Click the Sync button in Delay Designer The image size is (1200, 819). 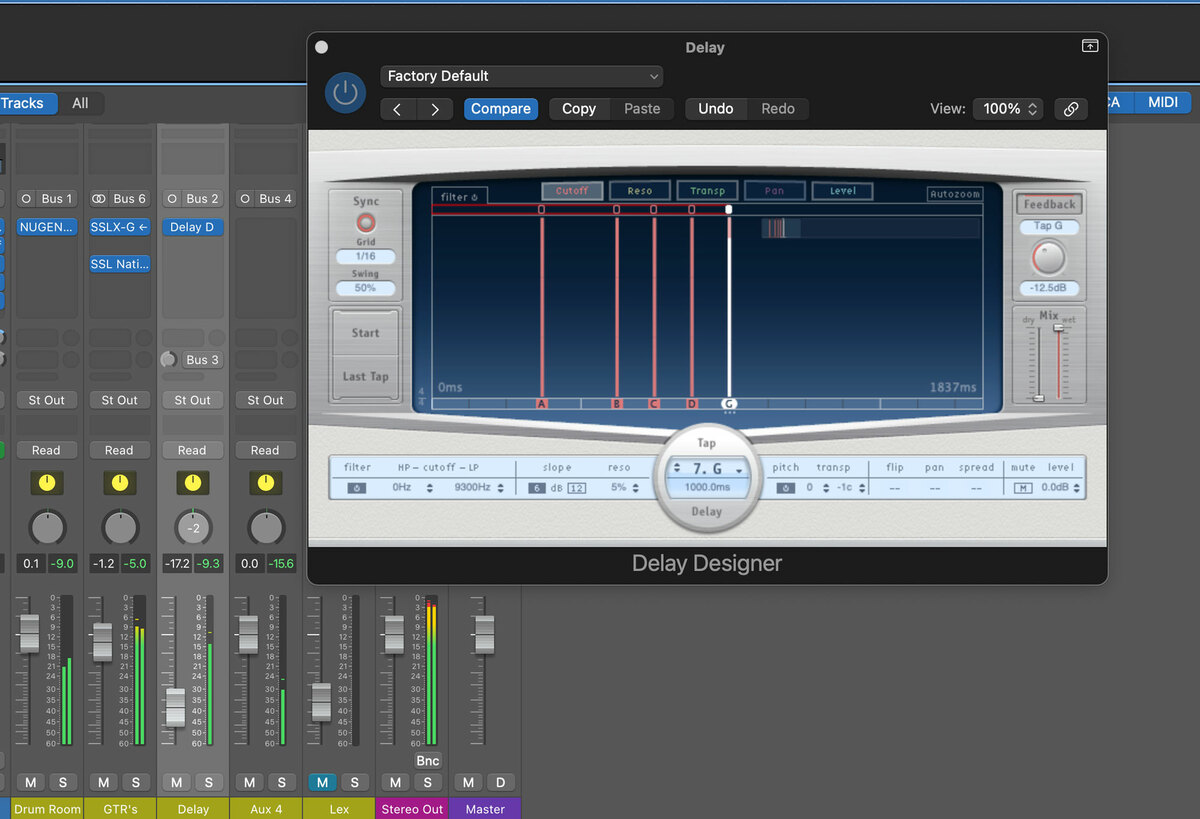click(366, 222)
